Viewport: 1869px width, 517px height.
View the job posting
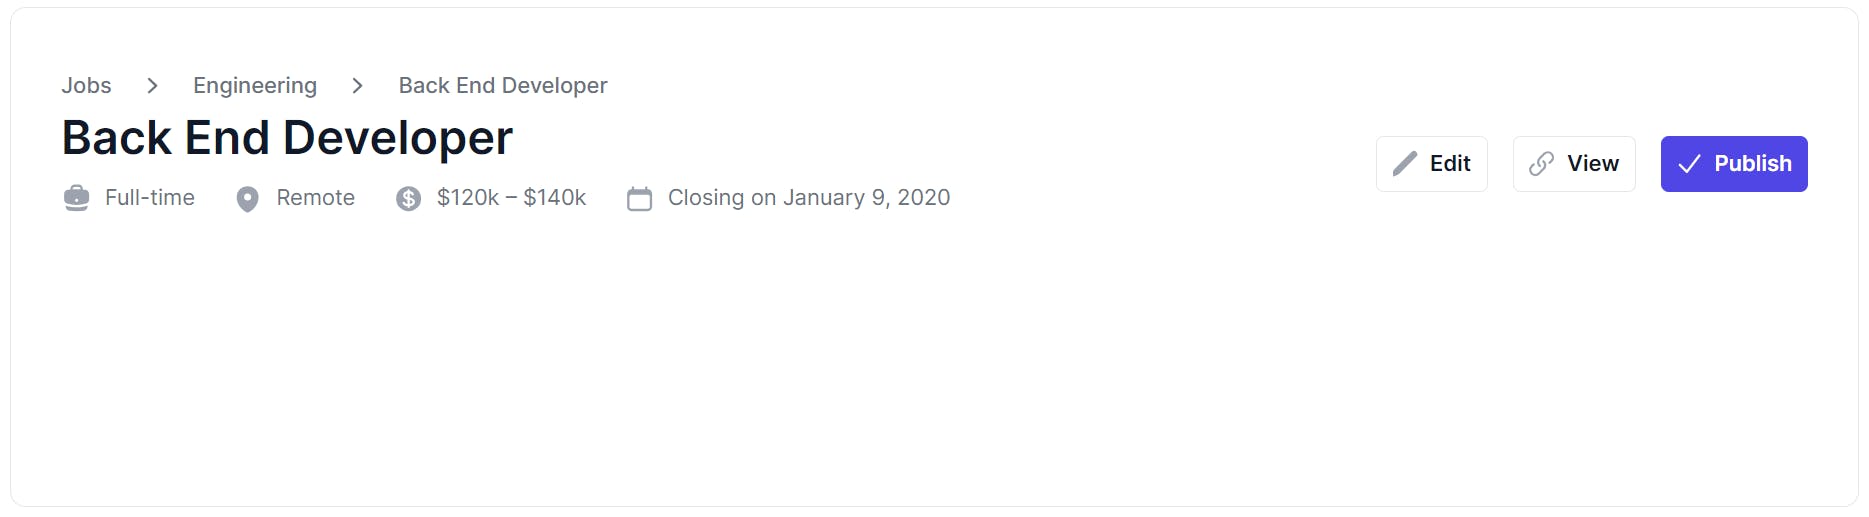pyautogui.click(x=1574, y=164)
